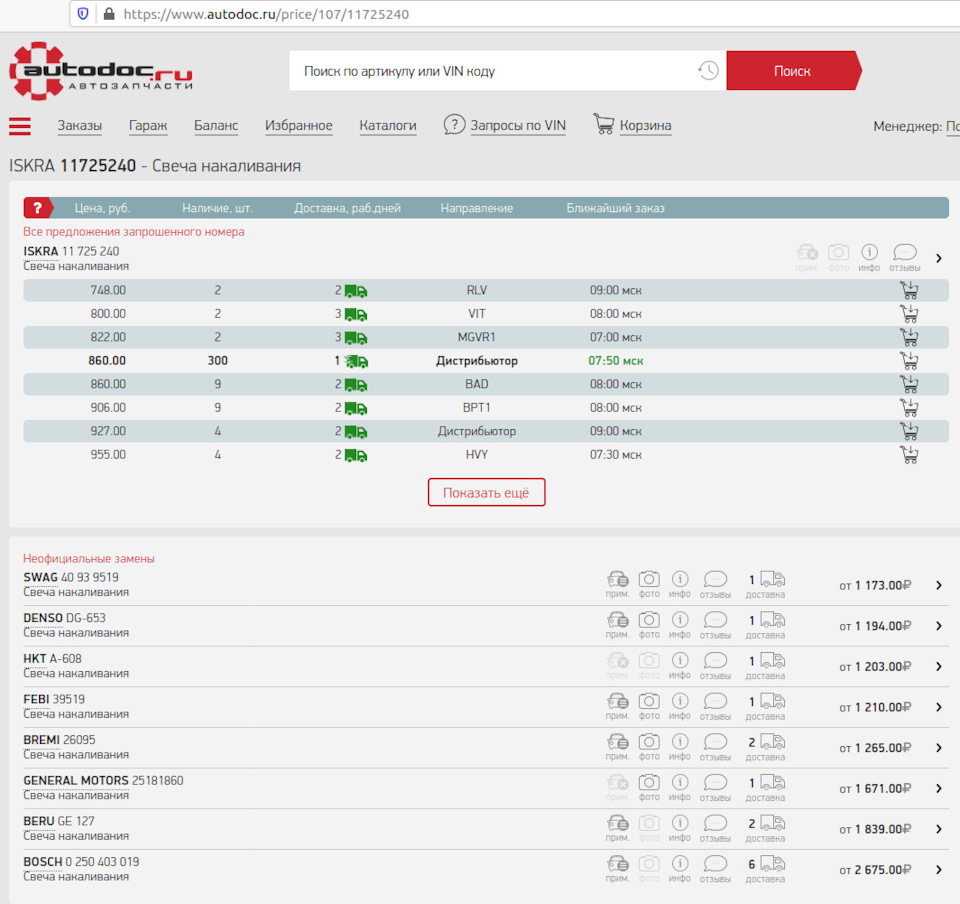
Task: Expand the HKT A-608 offers
Action: 939,667
